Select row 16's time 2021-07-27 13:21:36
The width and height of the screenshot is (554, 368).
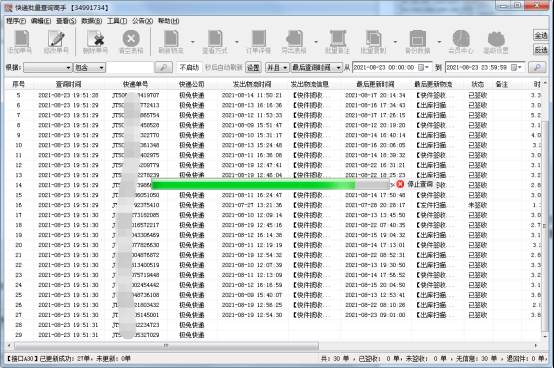(252, 205)
